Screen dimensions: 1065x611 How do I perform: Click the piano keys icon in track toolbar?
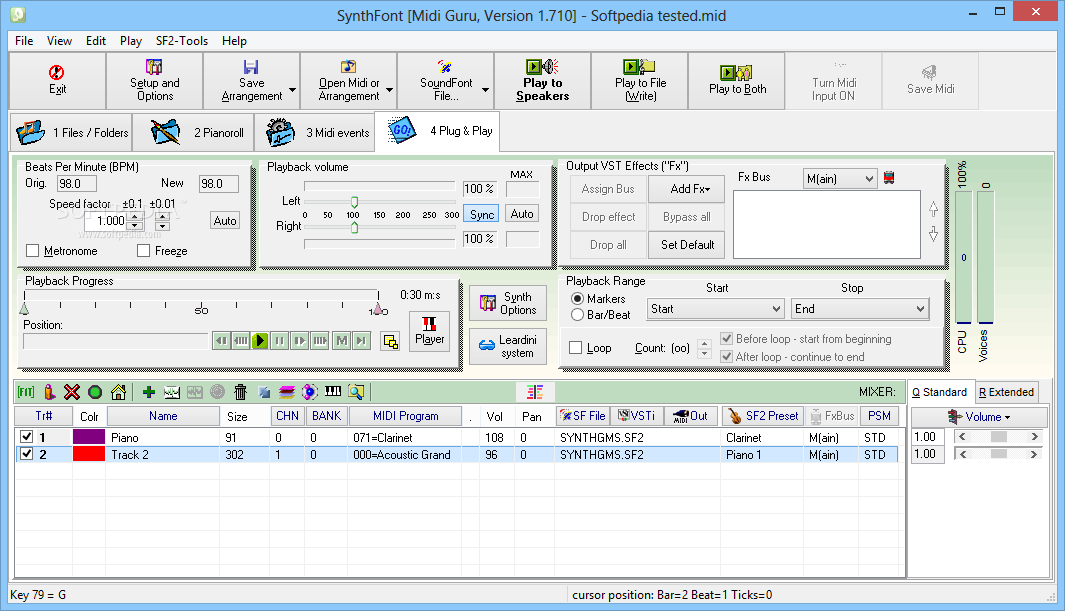click(x=333, y=392)
